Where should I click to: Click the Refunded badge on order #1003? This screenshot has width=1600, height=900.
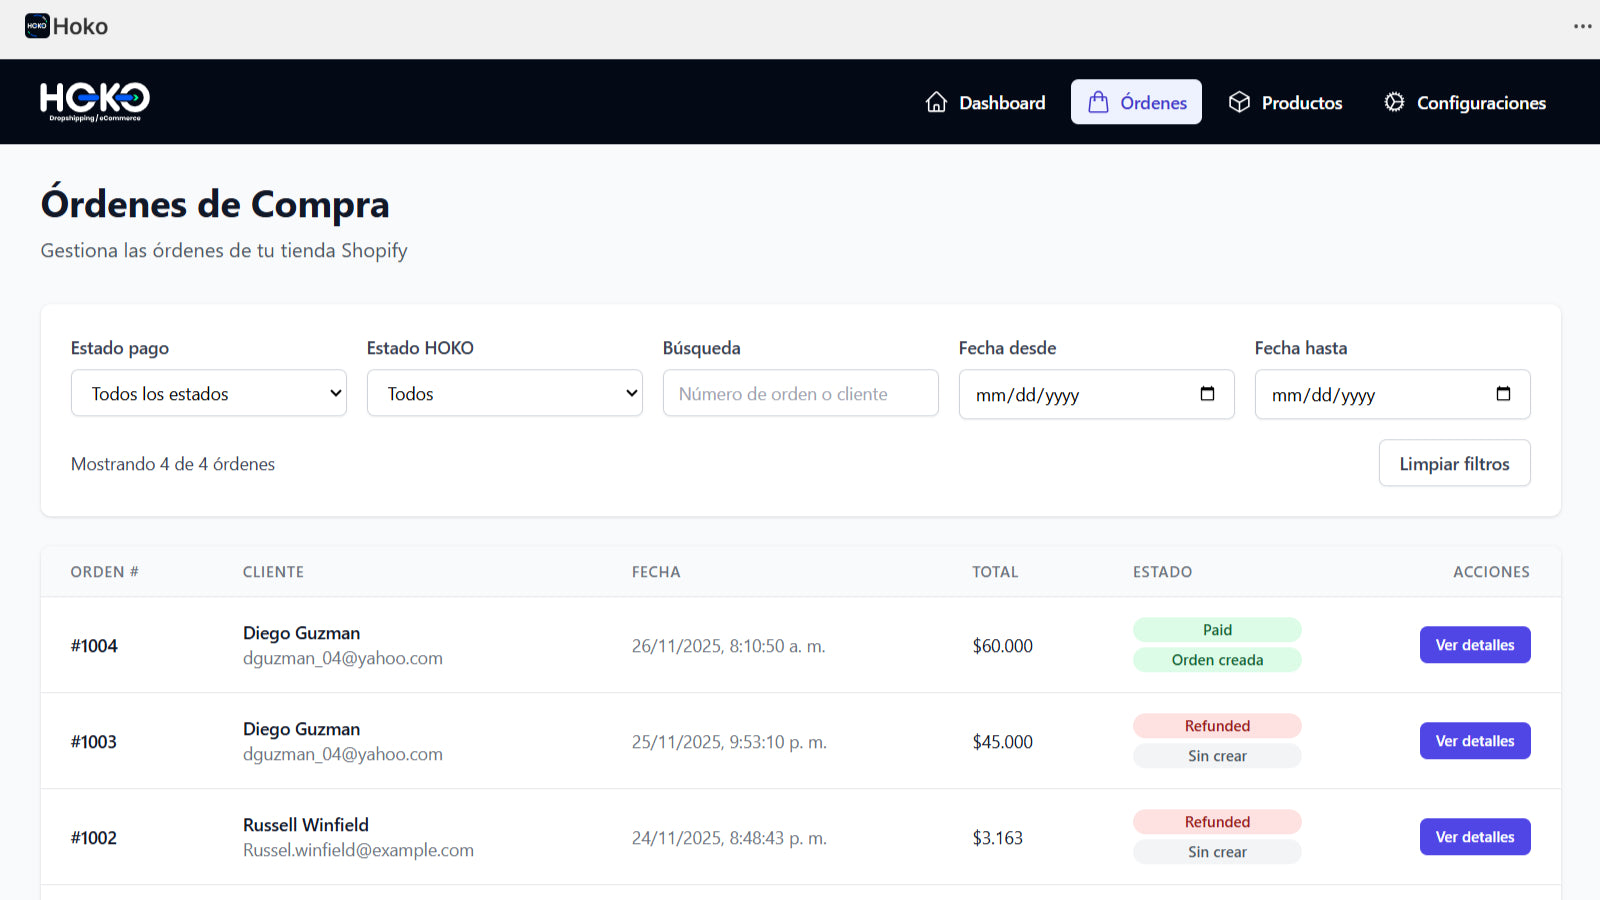click(x=1217, y=726)
